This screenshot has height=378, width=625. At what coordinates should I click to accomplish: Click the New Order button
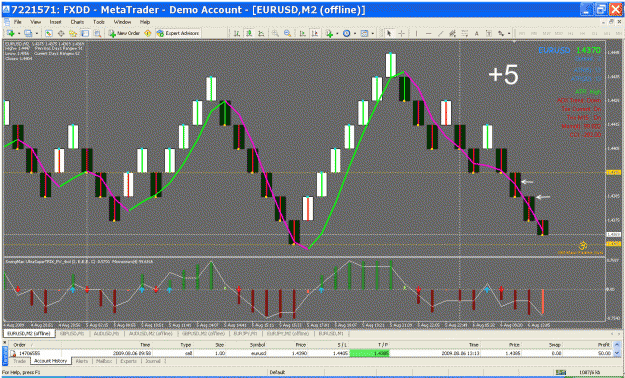[124, 33]
